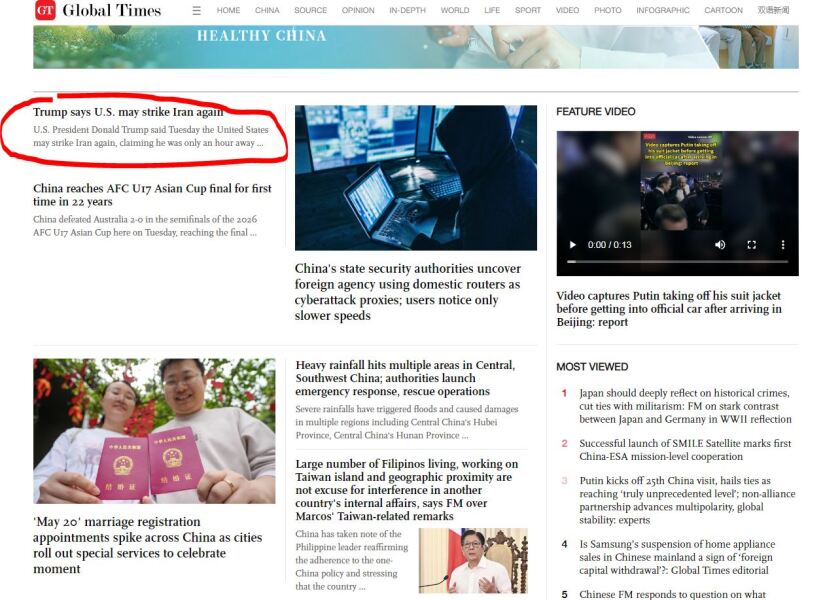Open the state security routers cyberattack headline
Viewport: 823px width, 600px height.
[x=407, y=292]
